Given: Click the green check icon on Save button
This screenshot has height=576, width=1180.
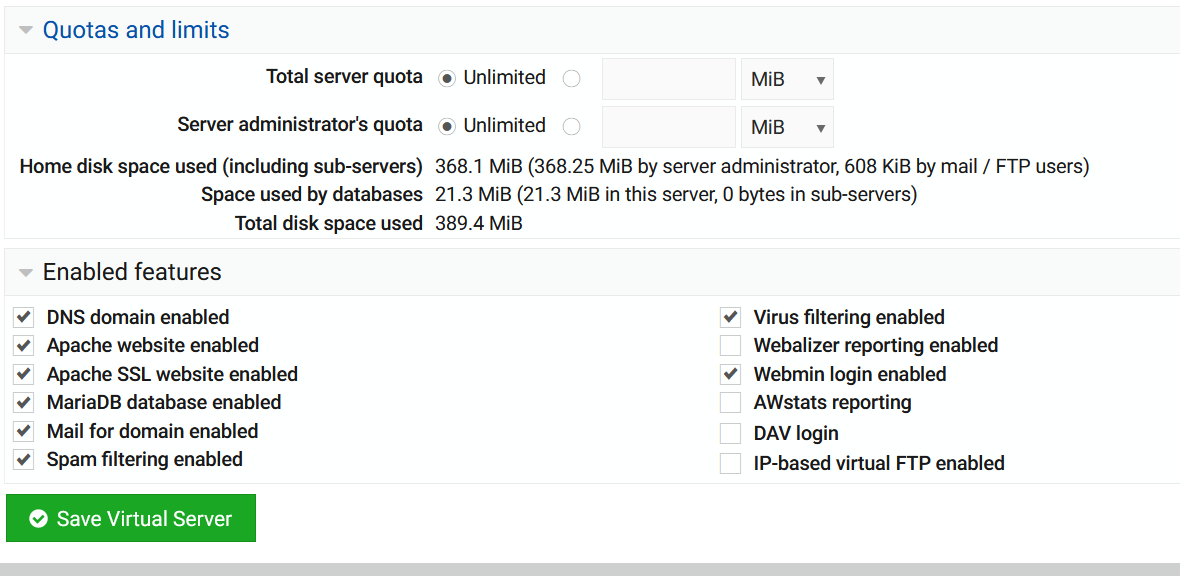Looking at the screenshot, I should click(x=38, y=518).
